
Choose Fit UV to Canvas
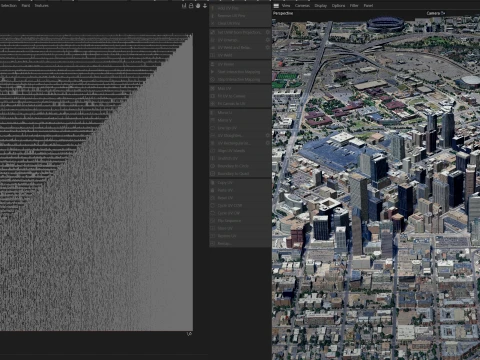pos(240,96)
